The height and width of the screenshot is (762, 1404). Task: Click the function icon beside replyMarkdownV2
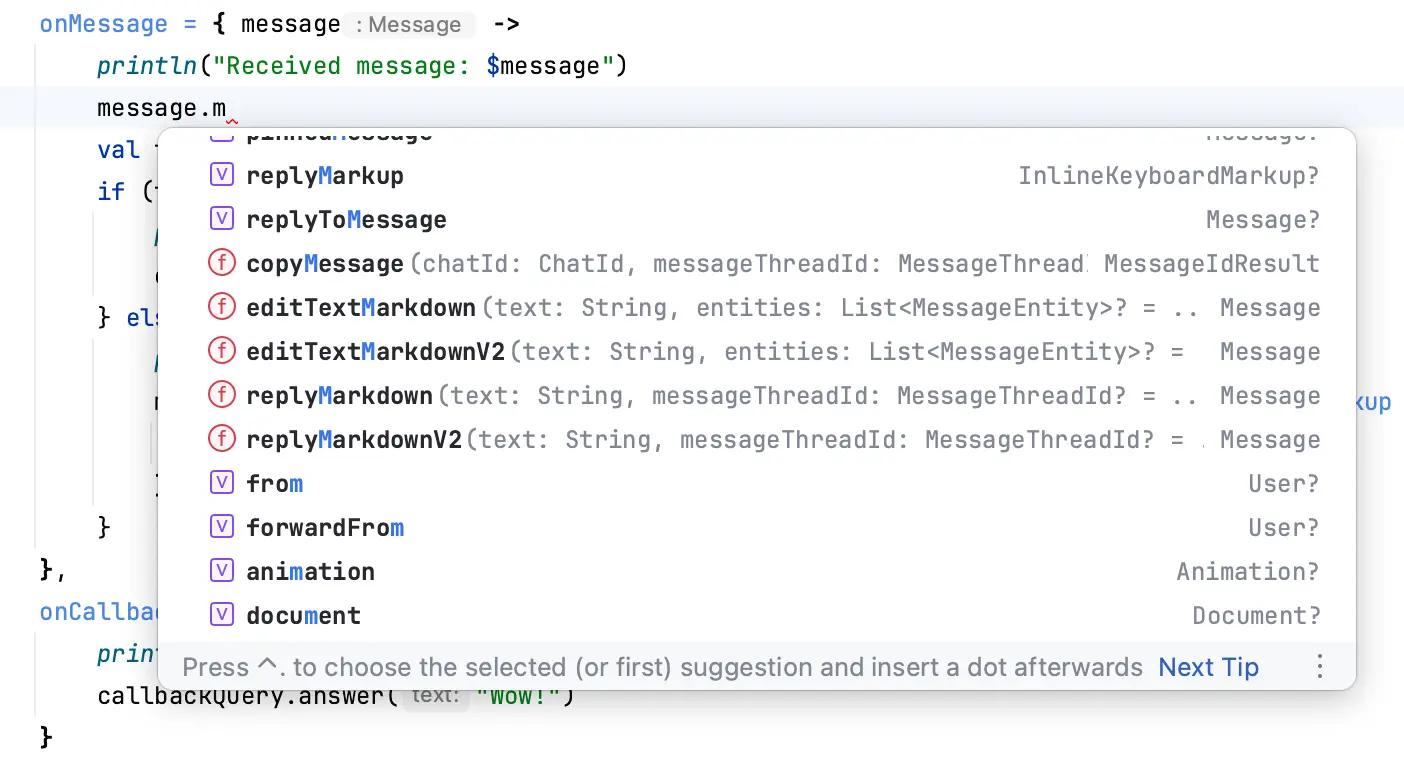point(221,438)
